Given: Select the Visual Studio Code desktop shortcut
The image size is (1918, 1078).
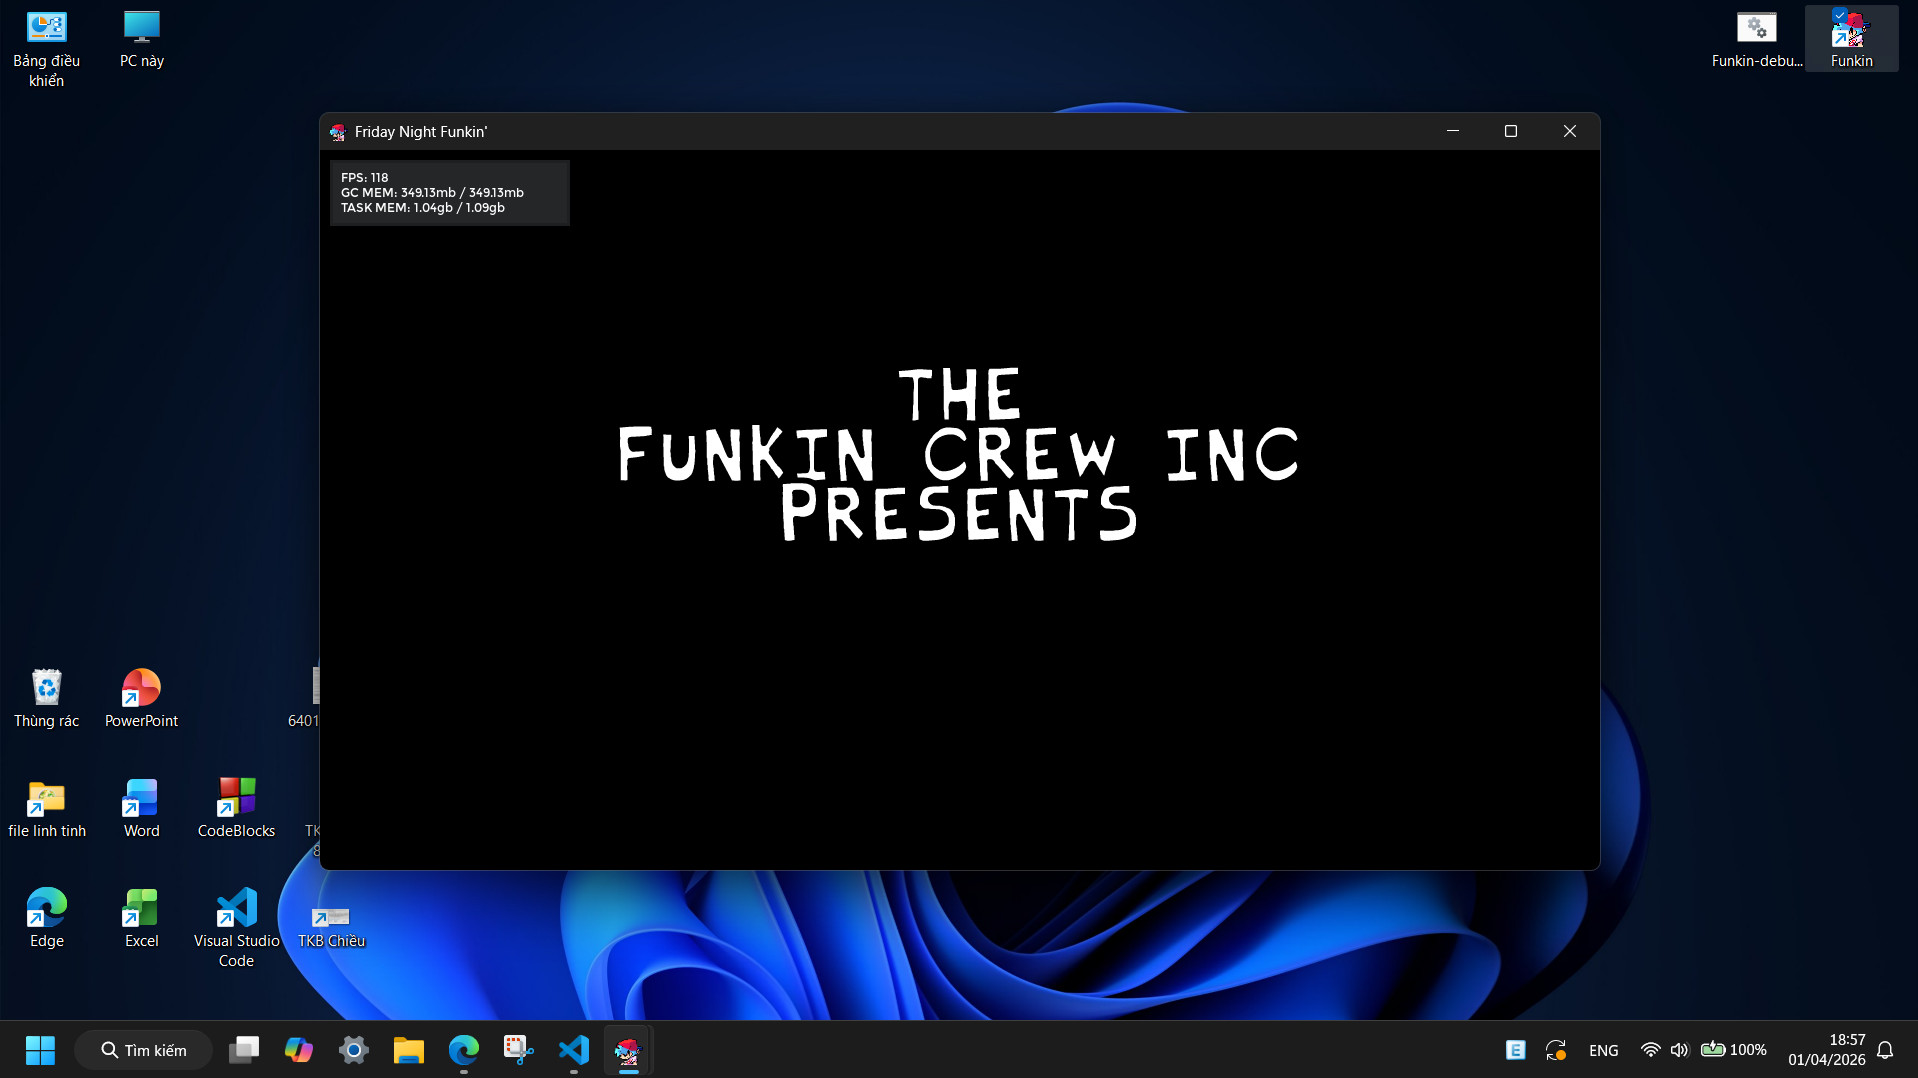Looking at the screenshot, I should 236,929.
